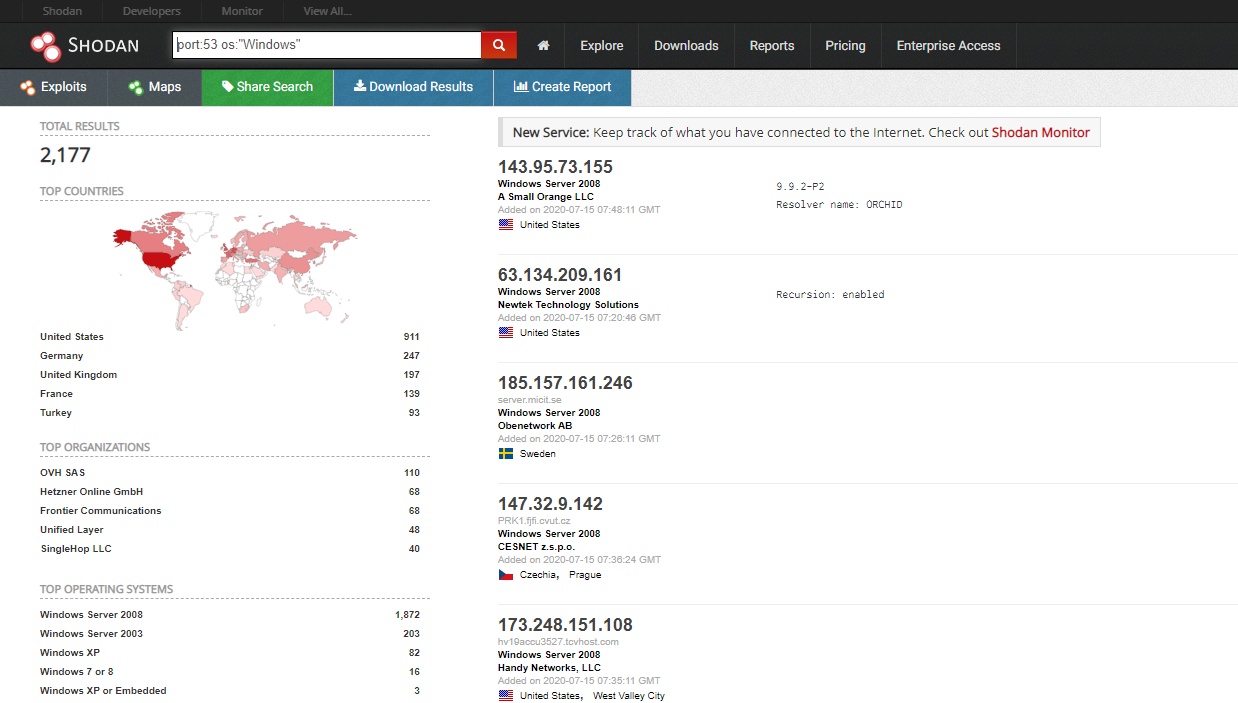Viewport: 1238px width, 703px height.
Task: Filter by Windows 7 or 8 operating system
Action: tap(77, 672)
